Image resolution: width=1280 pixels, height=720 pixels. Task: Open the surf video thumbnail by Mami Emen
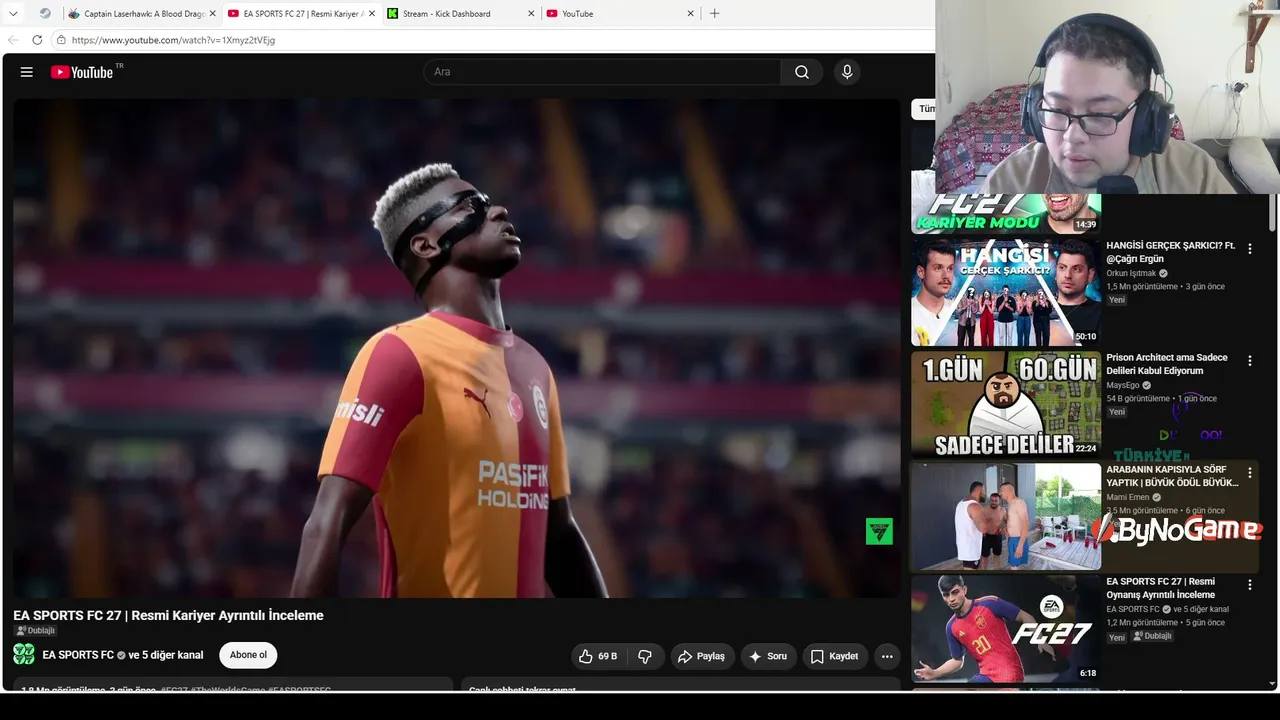[x=1006, y=515]
